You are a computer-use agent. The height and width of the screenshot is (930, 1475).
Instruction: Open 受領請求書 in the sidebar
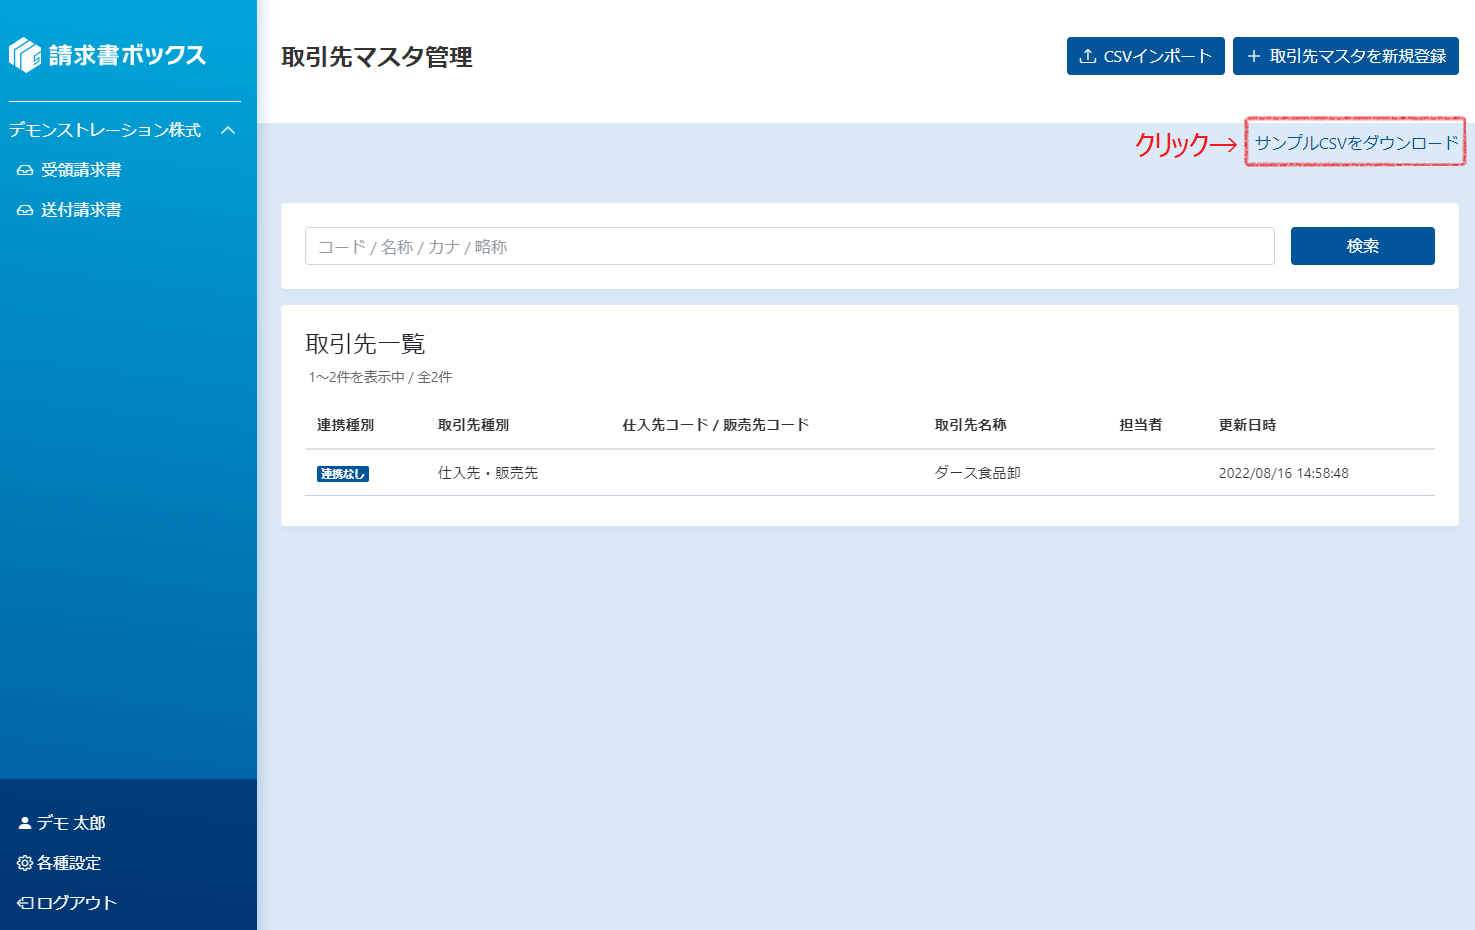pyautogui.click(x=81, y=171)
